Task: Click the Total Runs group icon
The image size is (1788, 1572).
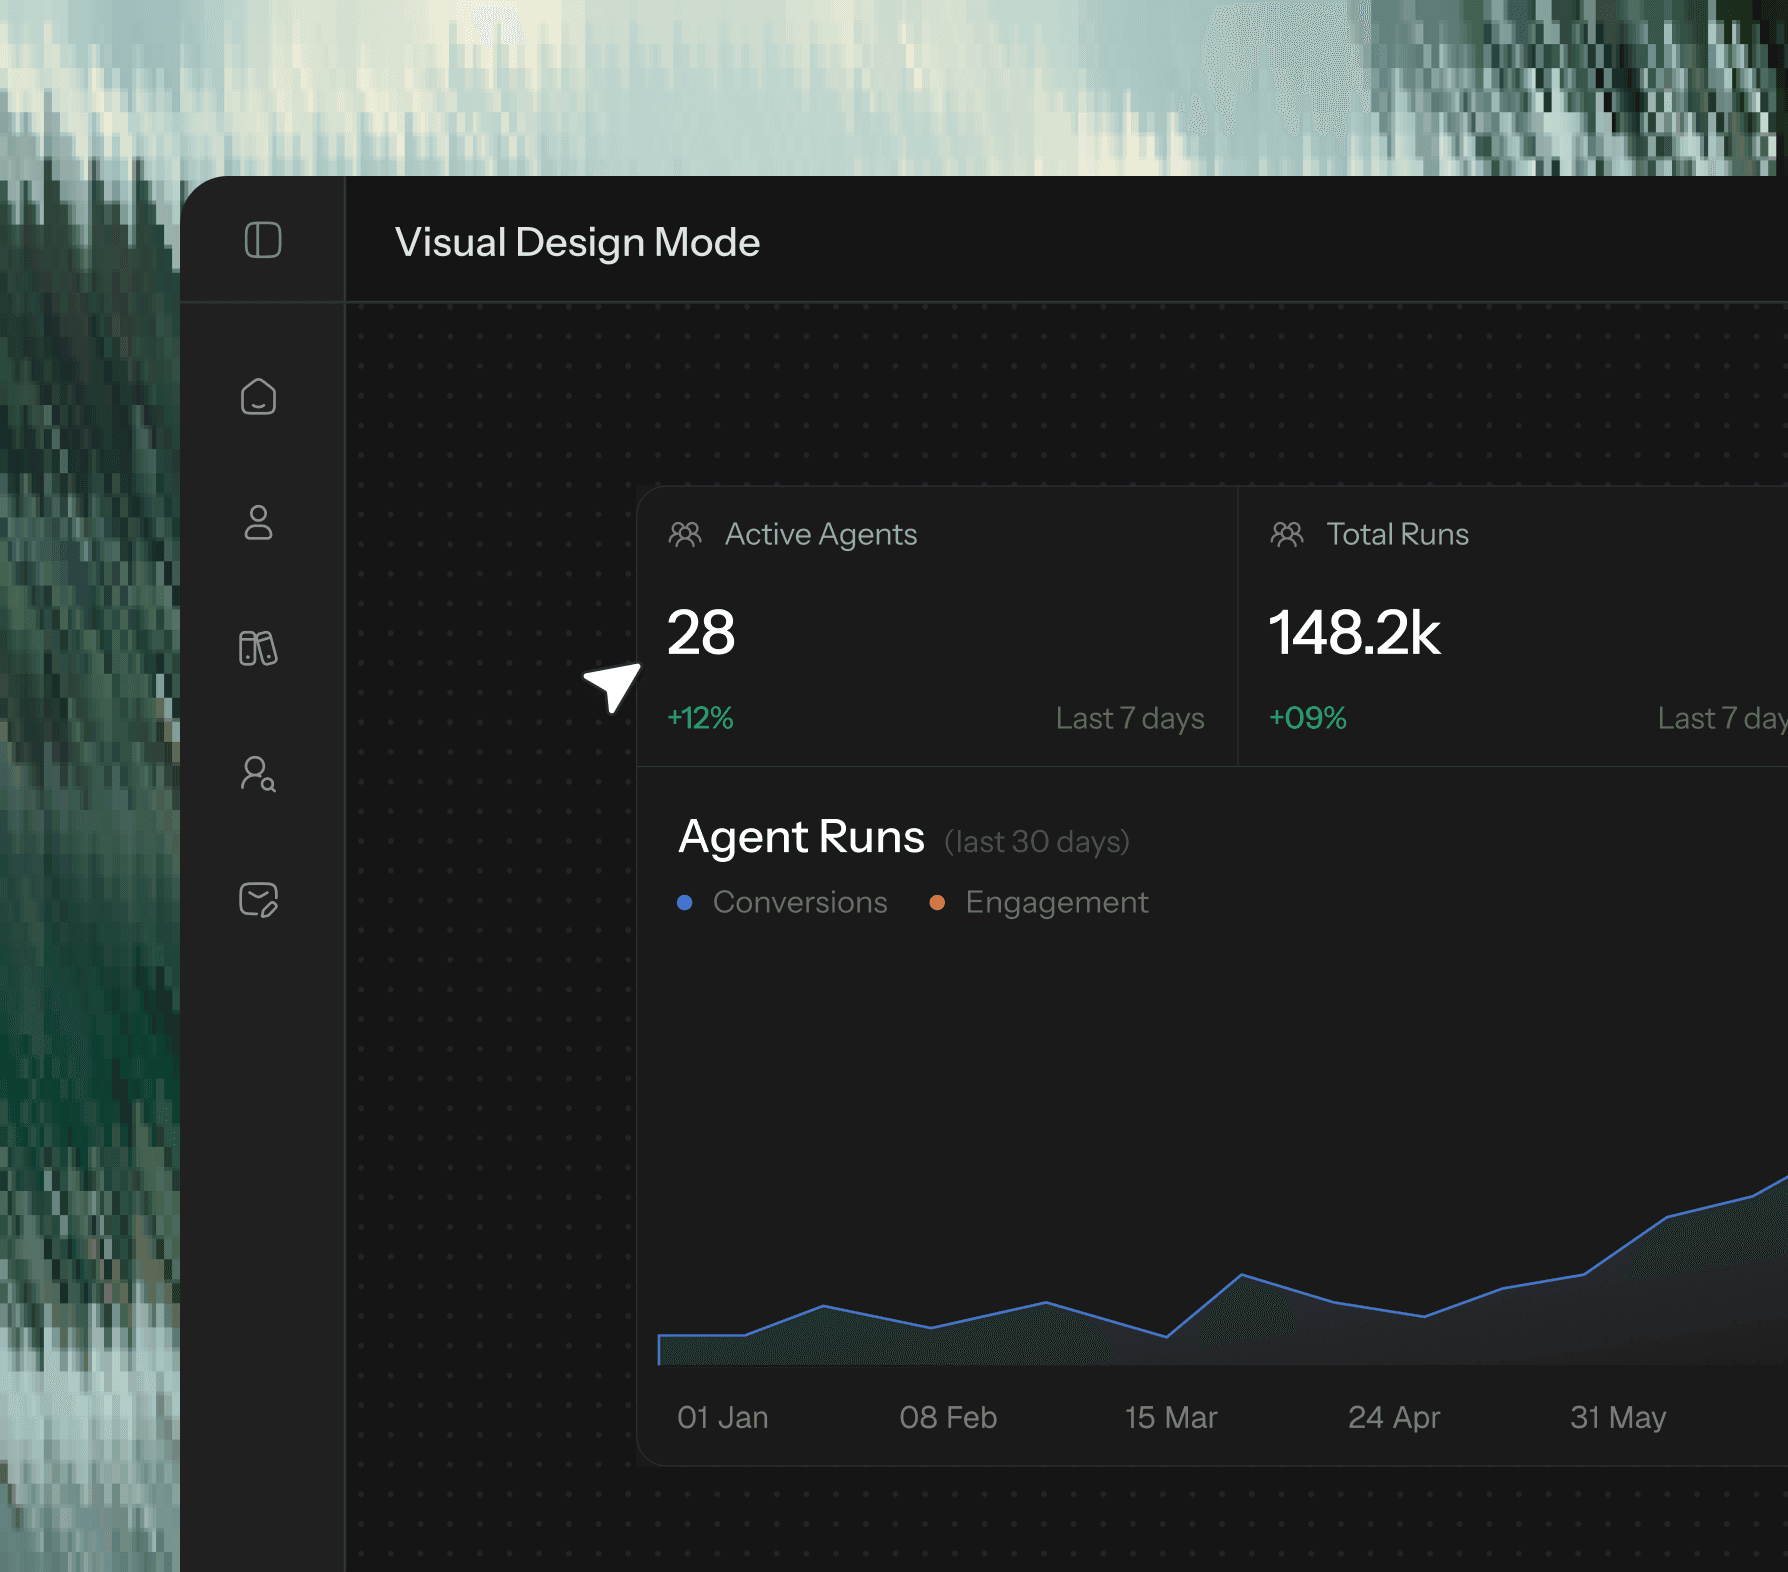Action: click(x=1287, y=534)
